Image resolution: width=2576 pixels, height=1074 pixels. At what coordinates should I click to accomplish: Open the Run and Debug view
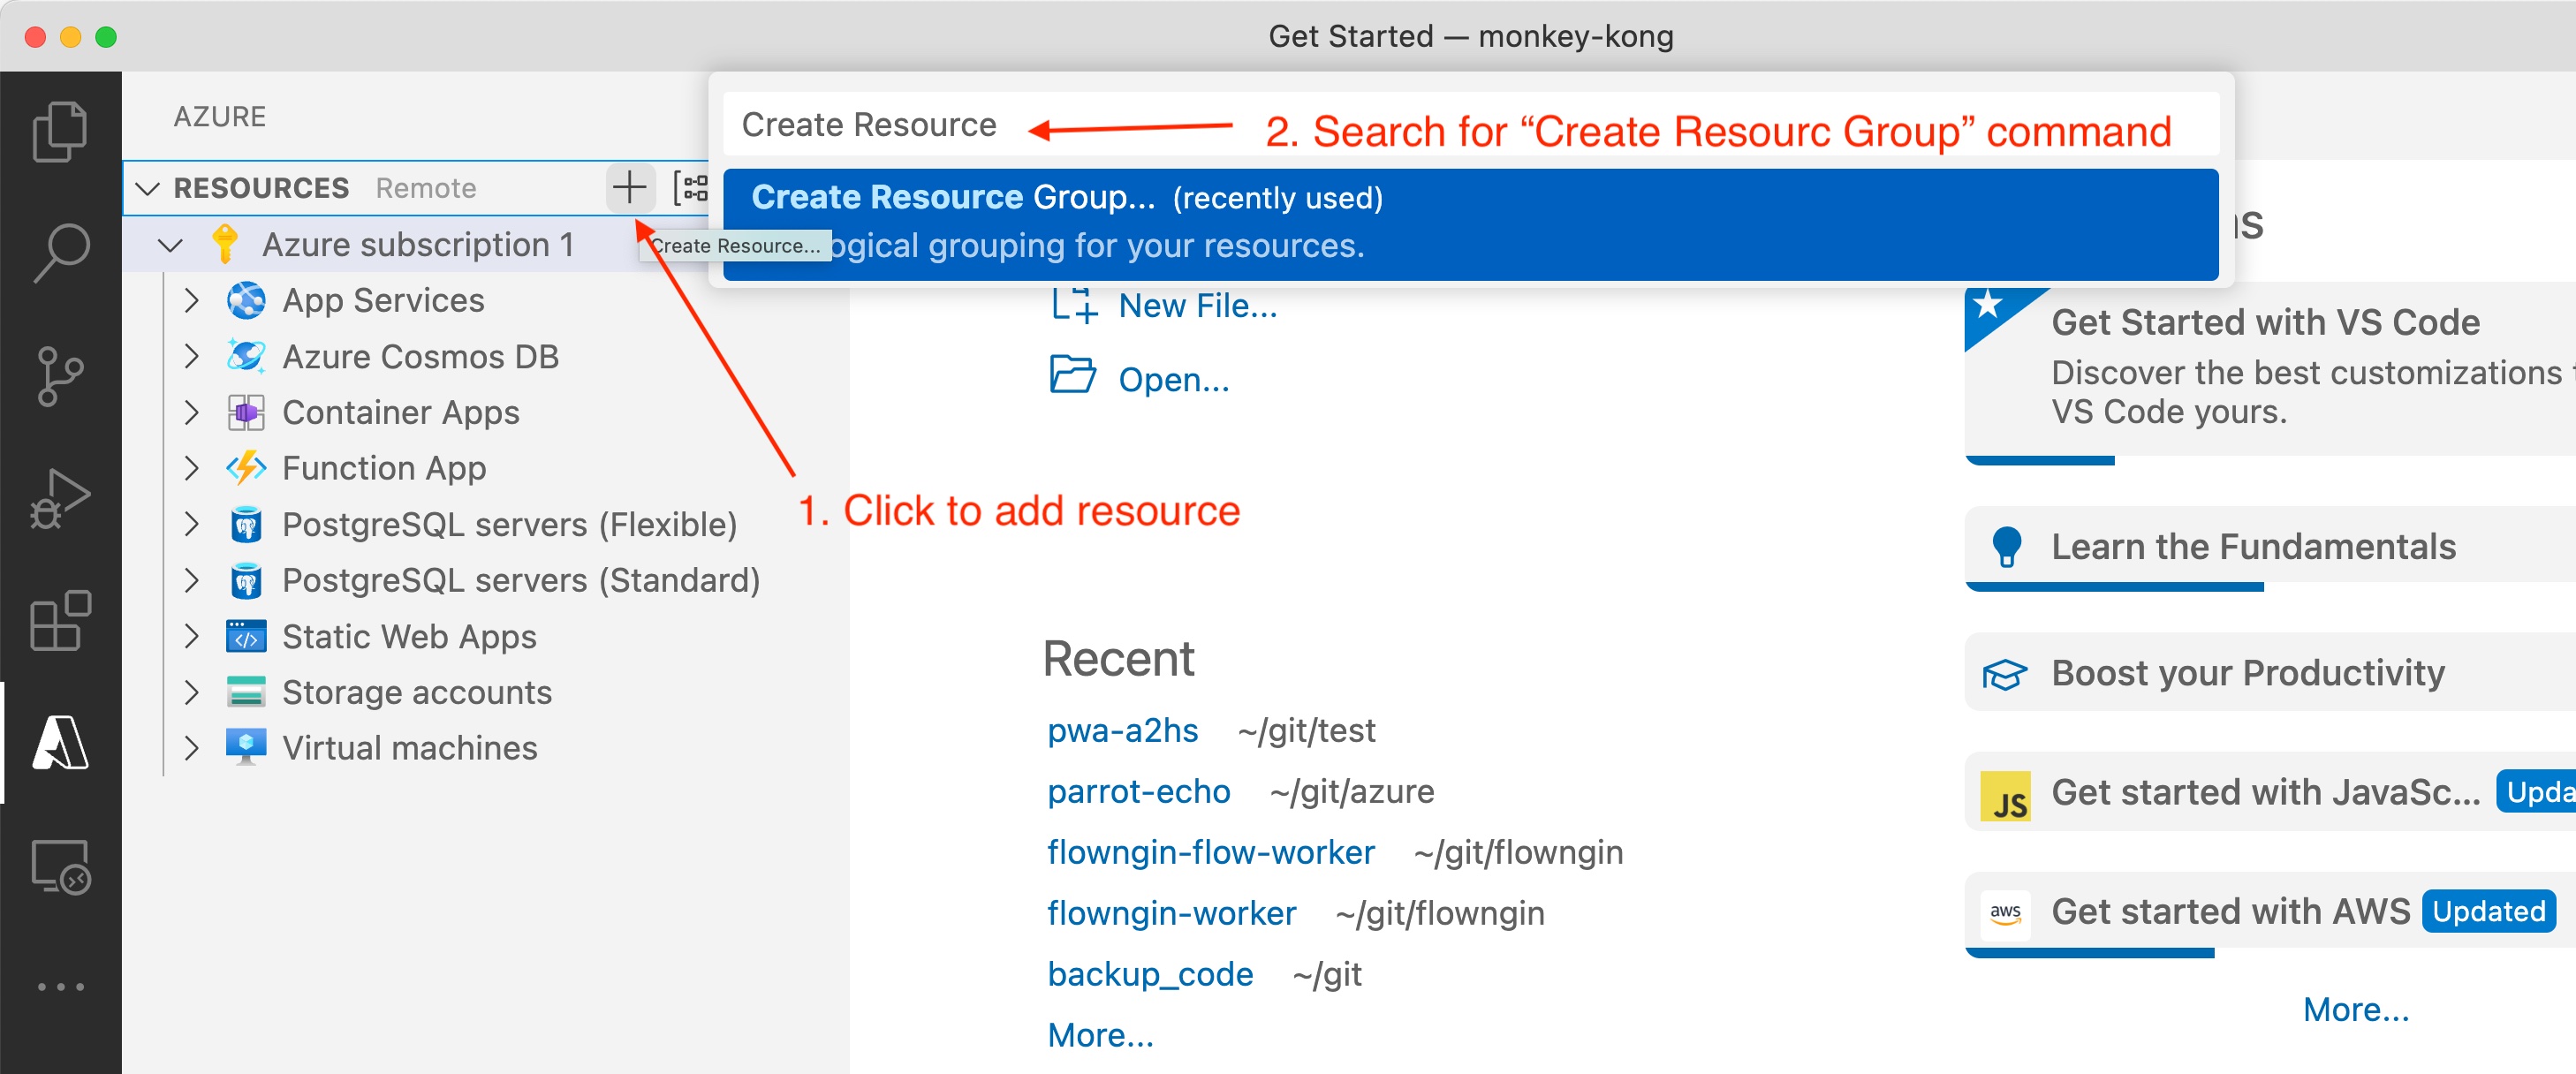pyautogui.click(x=60, y=498)
